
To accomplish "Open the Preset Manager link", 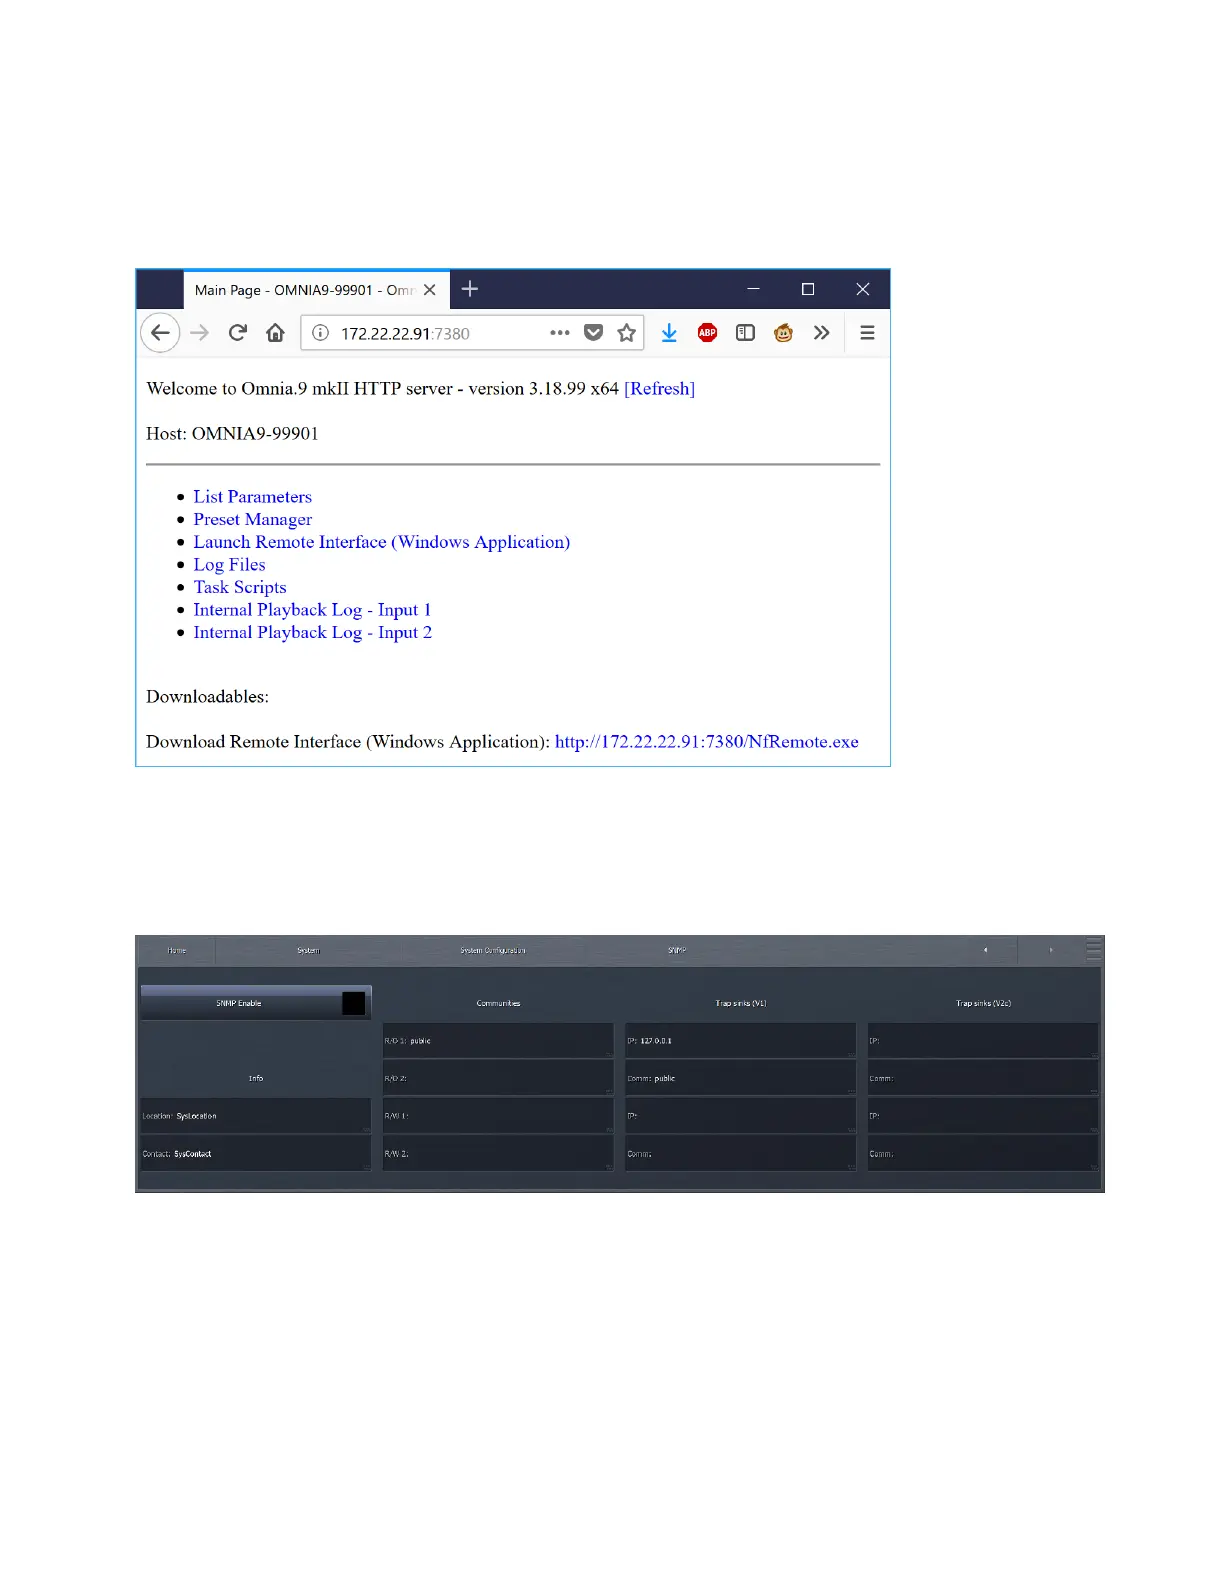I will 252,520.
